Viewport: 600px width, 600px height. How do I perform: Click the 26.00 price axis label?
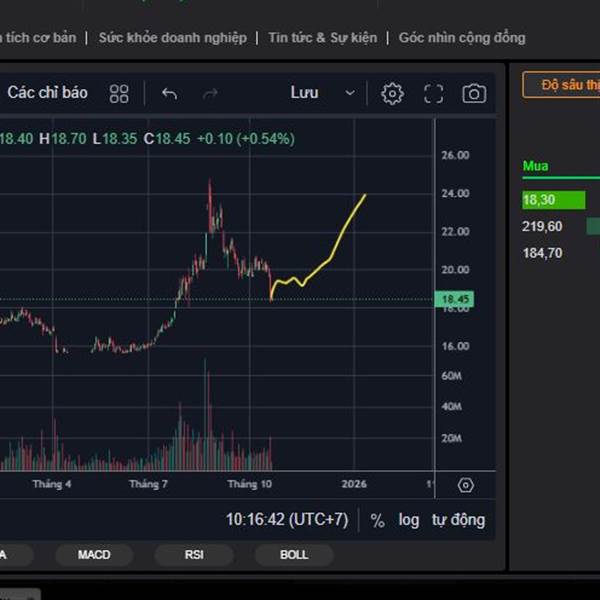pyautogui.click(x=455, y=155)
